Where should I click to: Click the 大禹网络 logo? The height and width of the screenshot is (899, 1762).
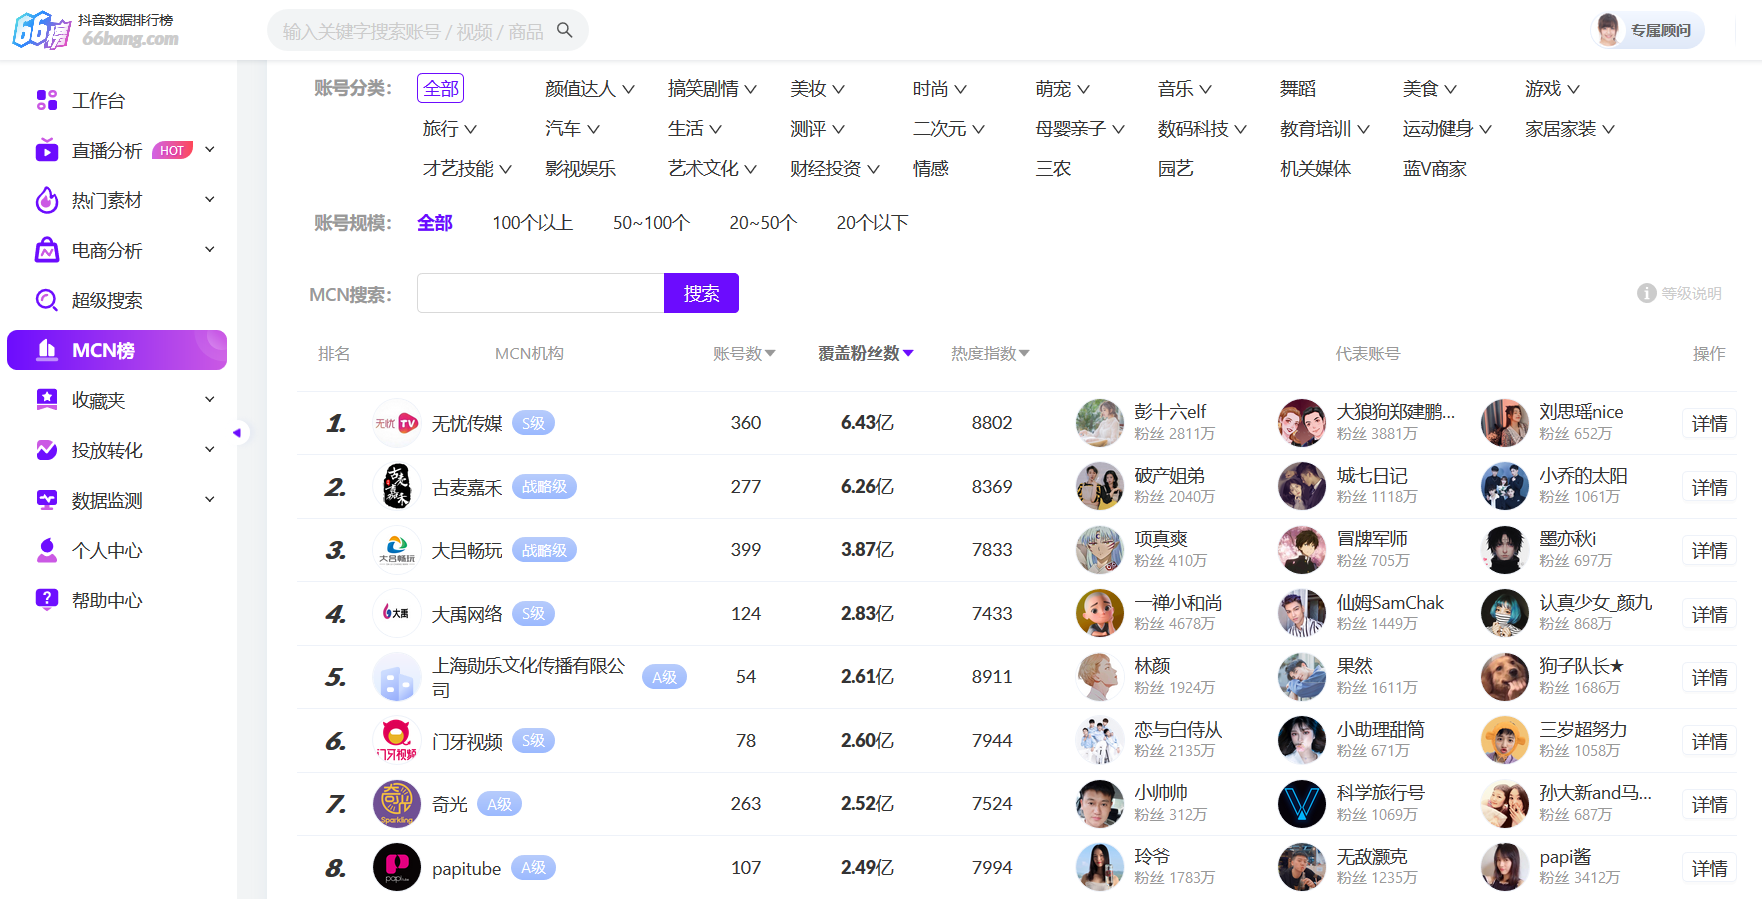(x=397, y=614)
